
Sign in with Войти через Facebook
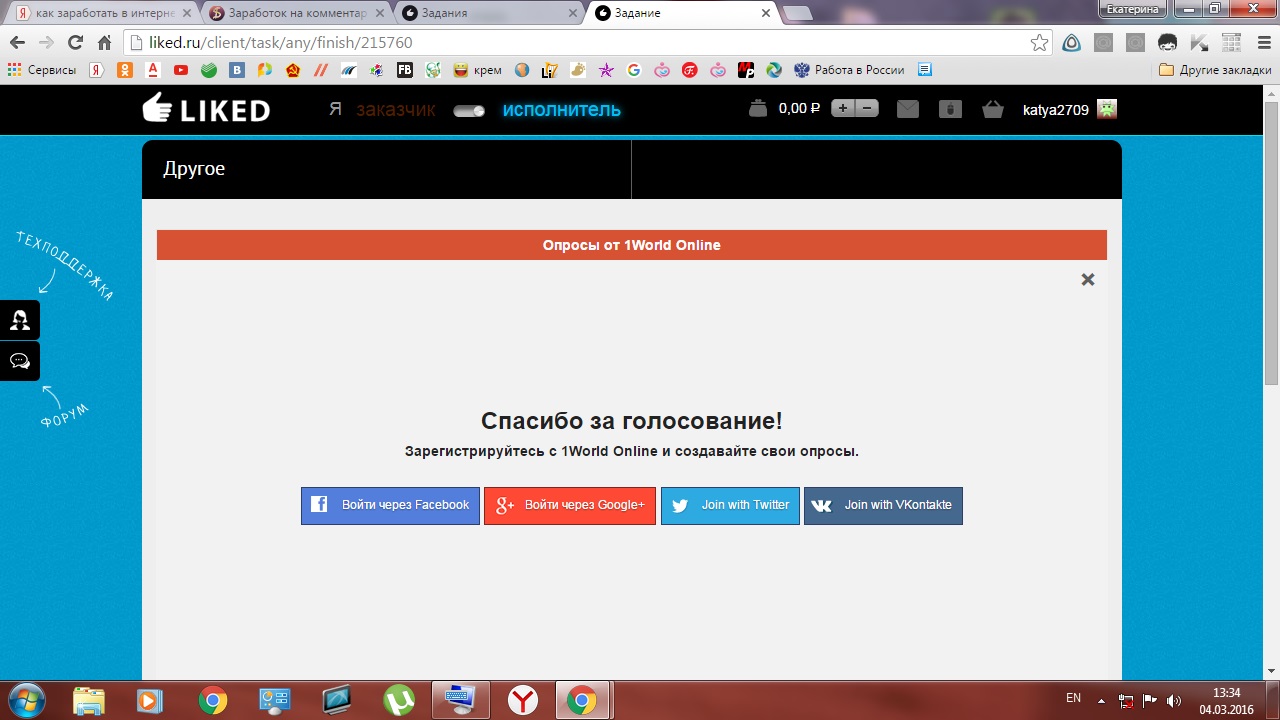[390, 505]
